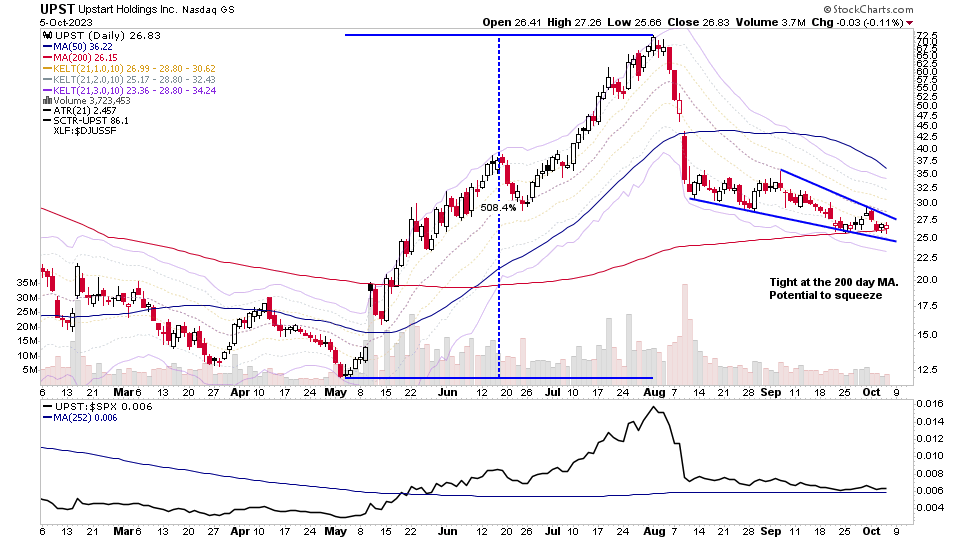Click the red down-arrow change indicator

(910, 23)
